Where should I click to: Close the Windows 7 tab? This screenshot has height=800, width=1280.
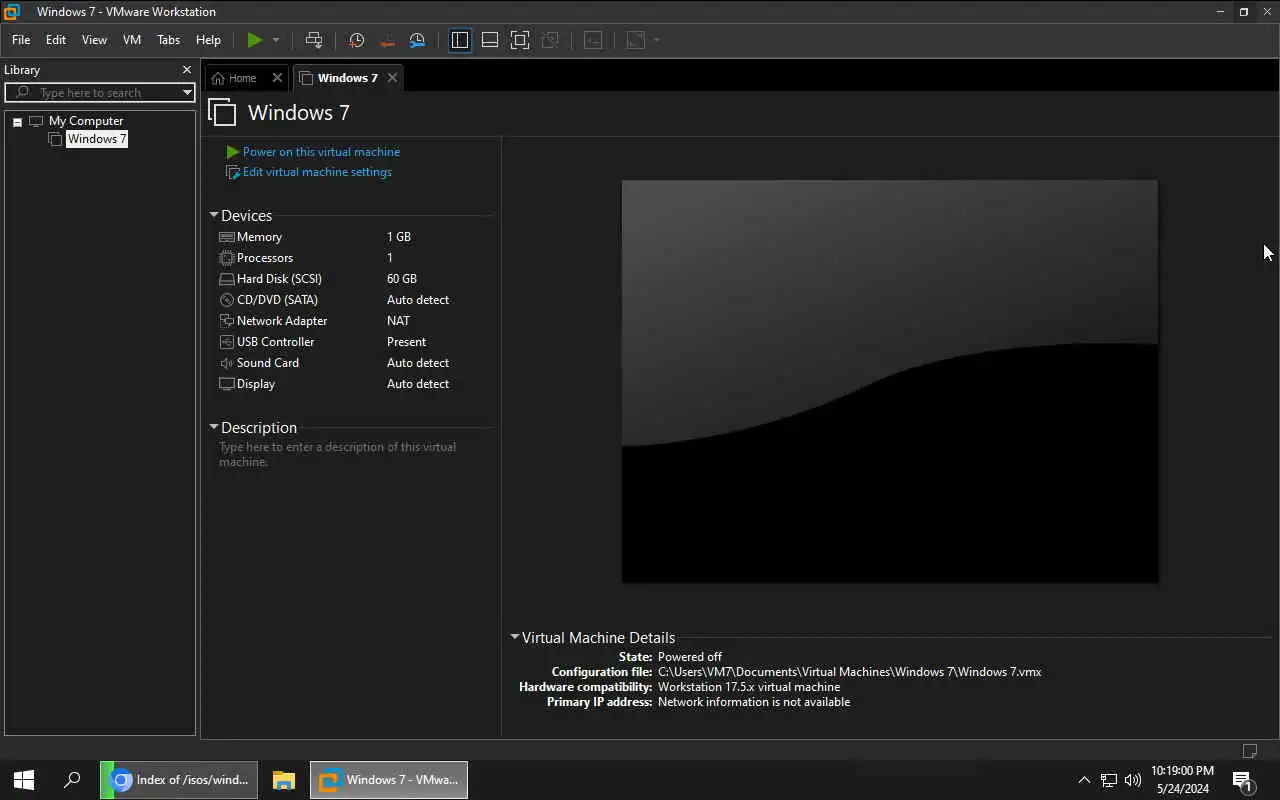coord(392,78)
